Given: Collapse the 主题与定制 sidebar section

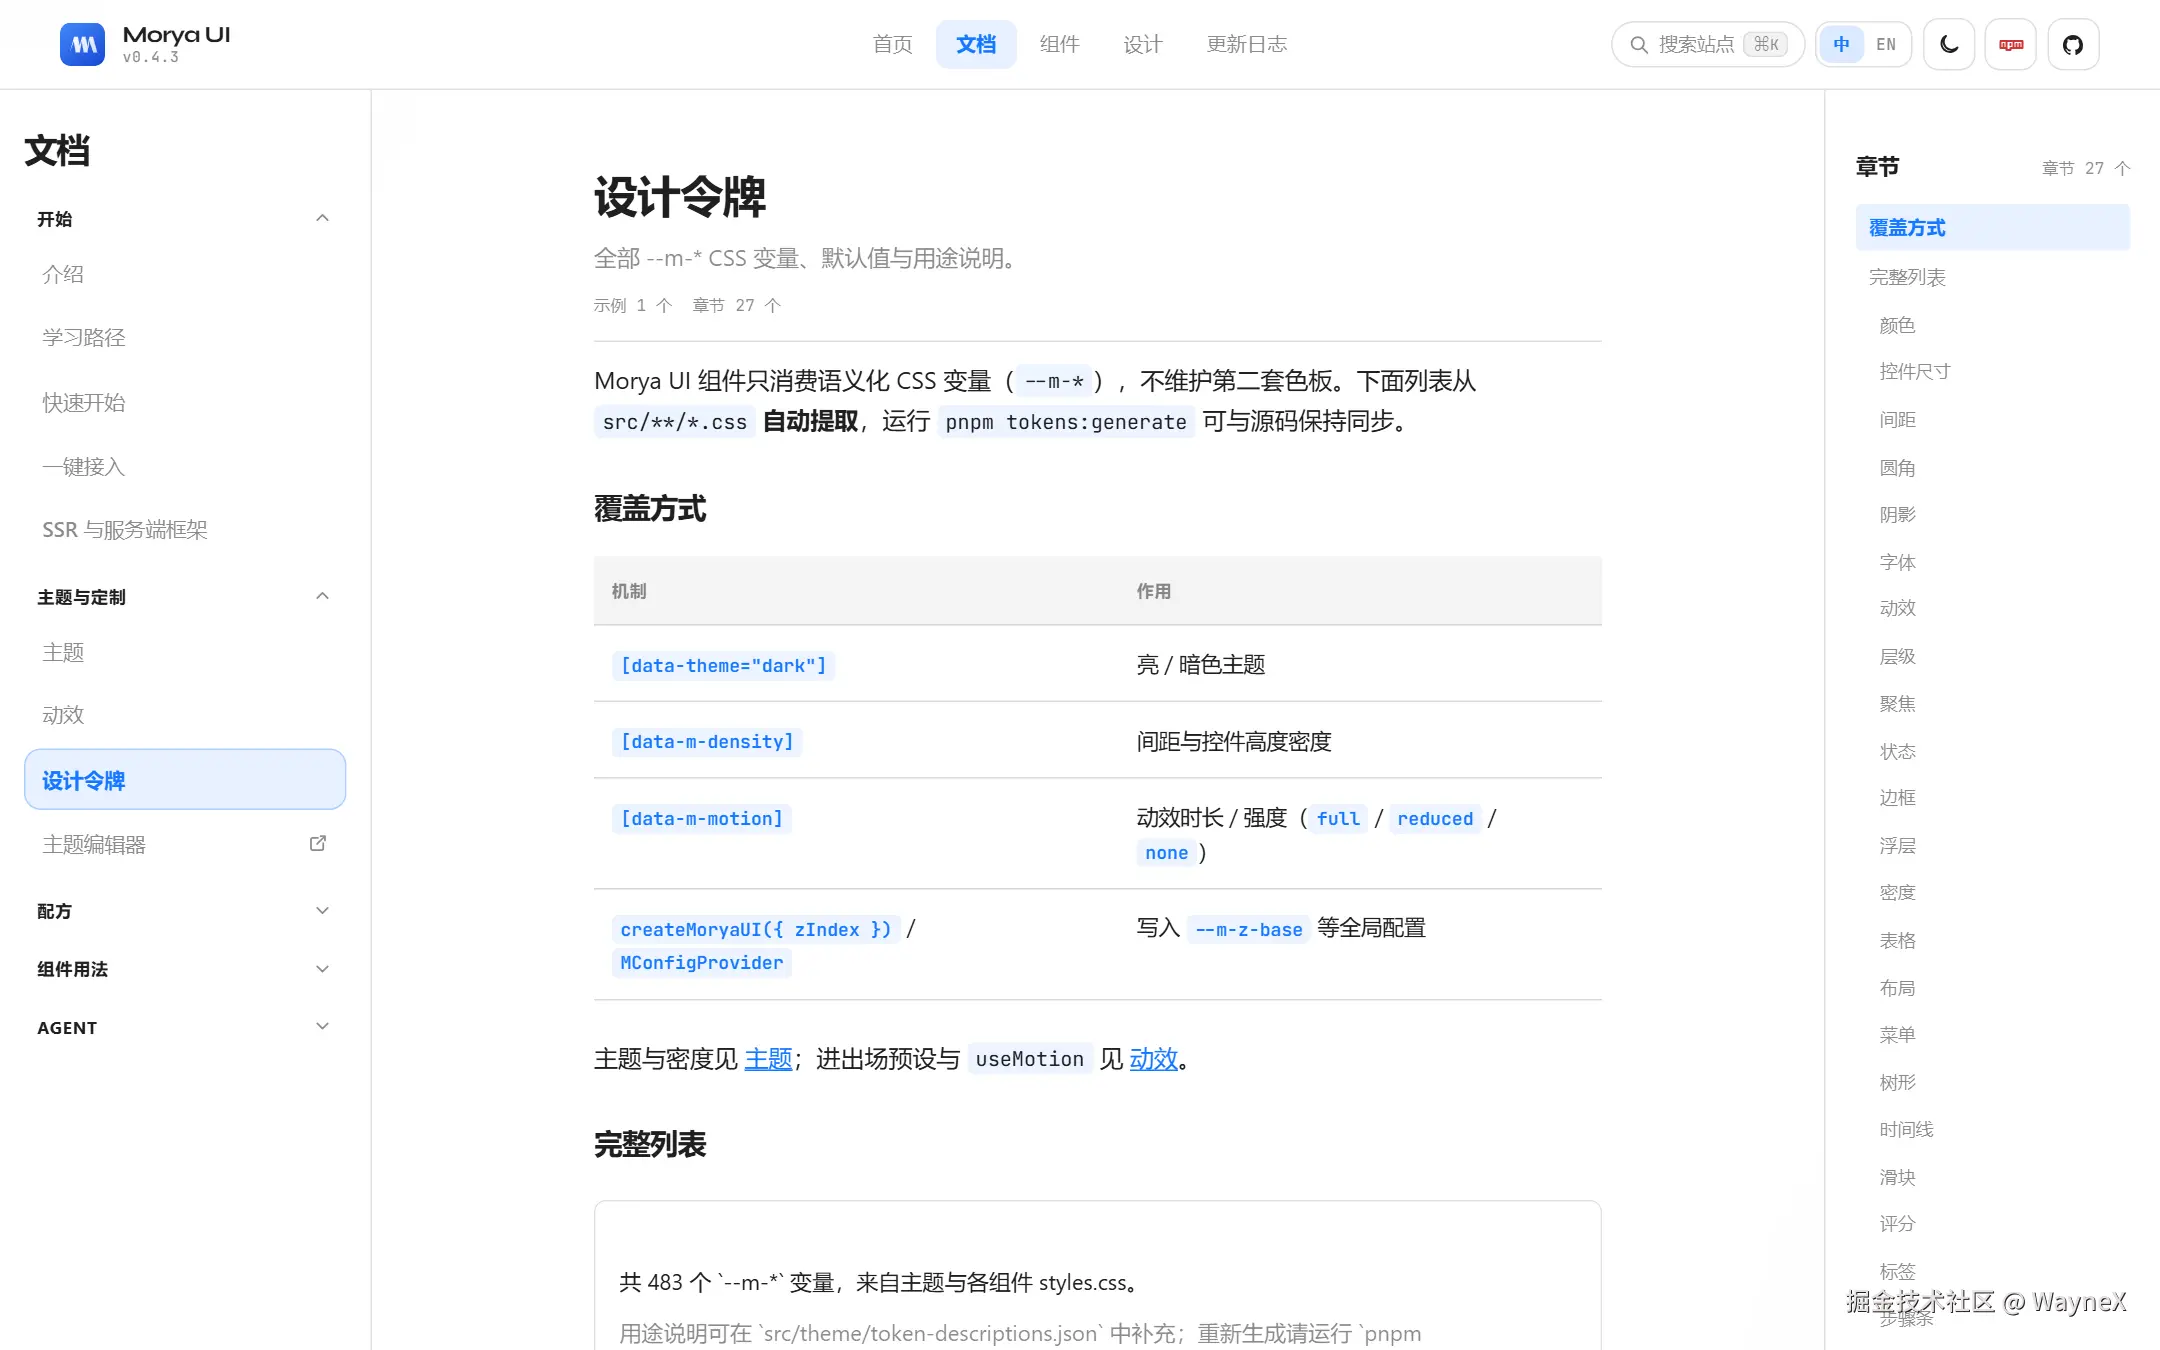Looking at the screenshot, I should pos(184,597).
